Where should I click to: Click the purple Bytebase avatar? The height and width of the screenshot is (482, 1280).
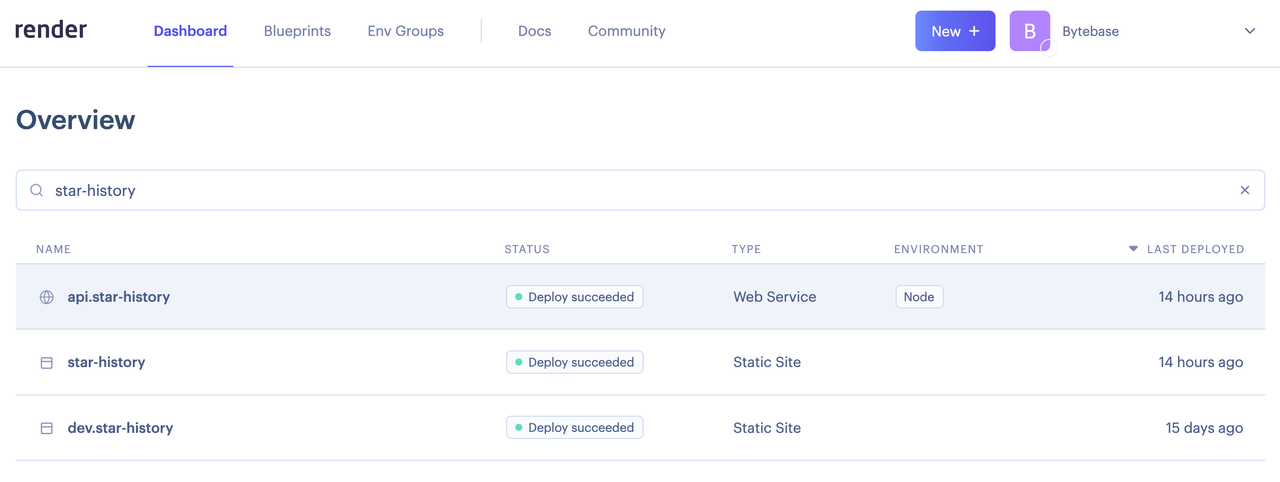tap(1029, 31)
